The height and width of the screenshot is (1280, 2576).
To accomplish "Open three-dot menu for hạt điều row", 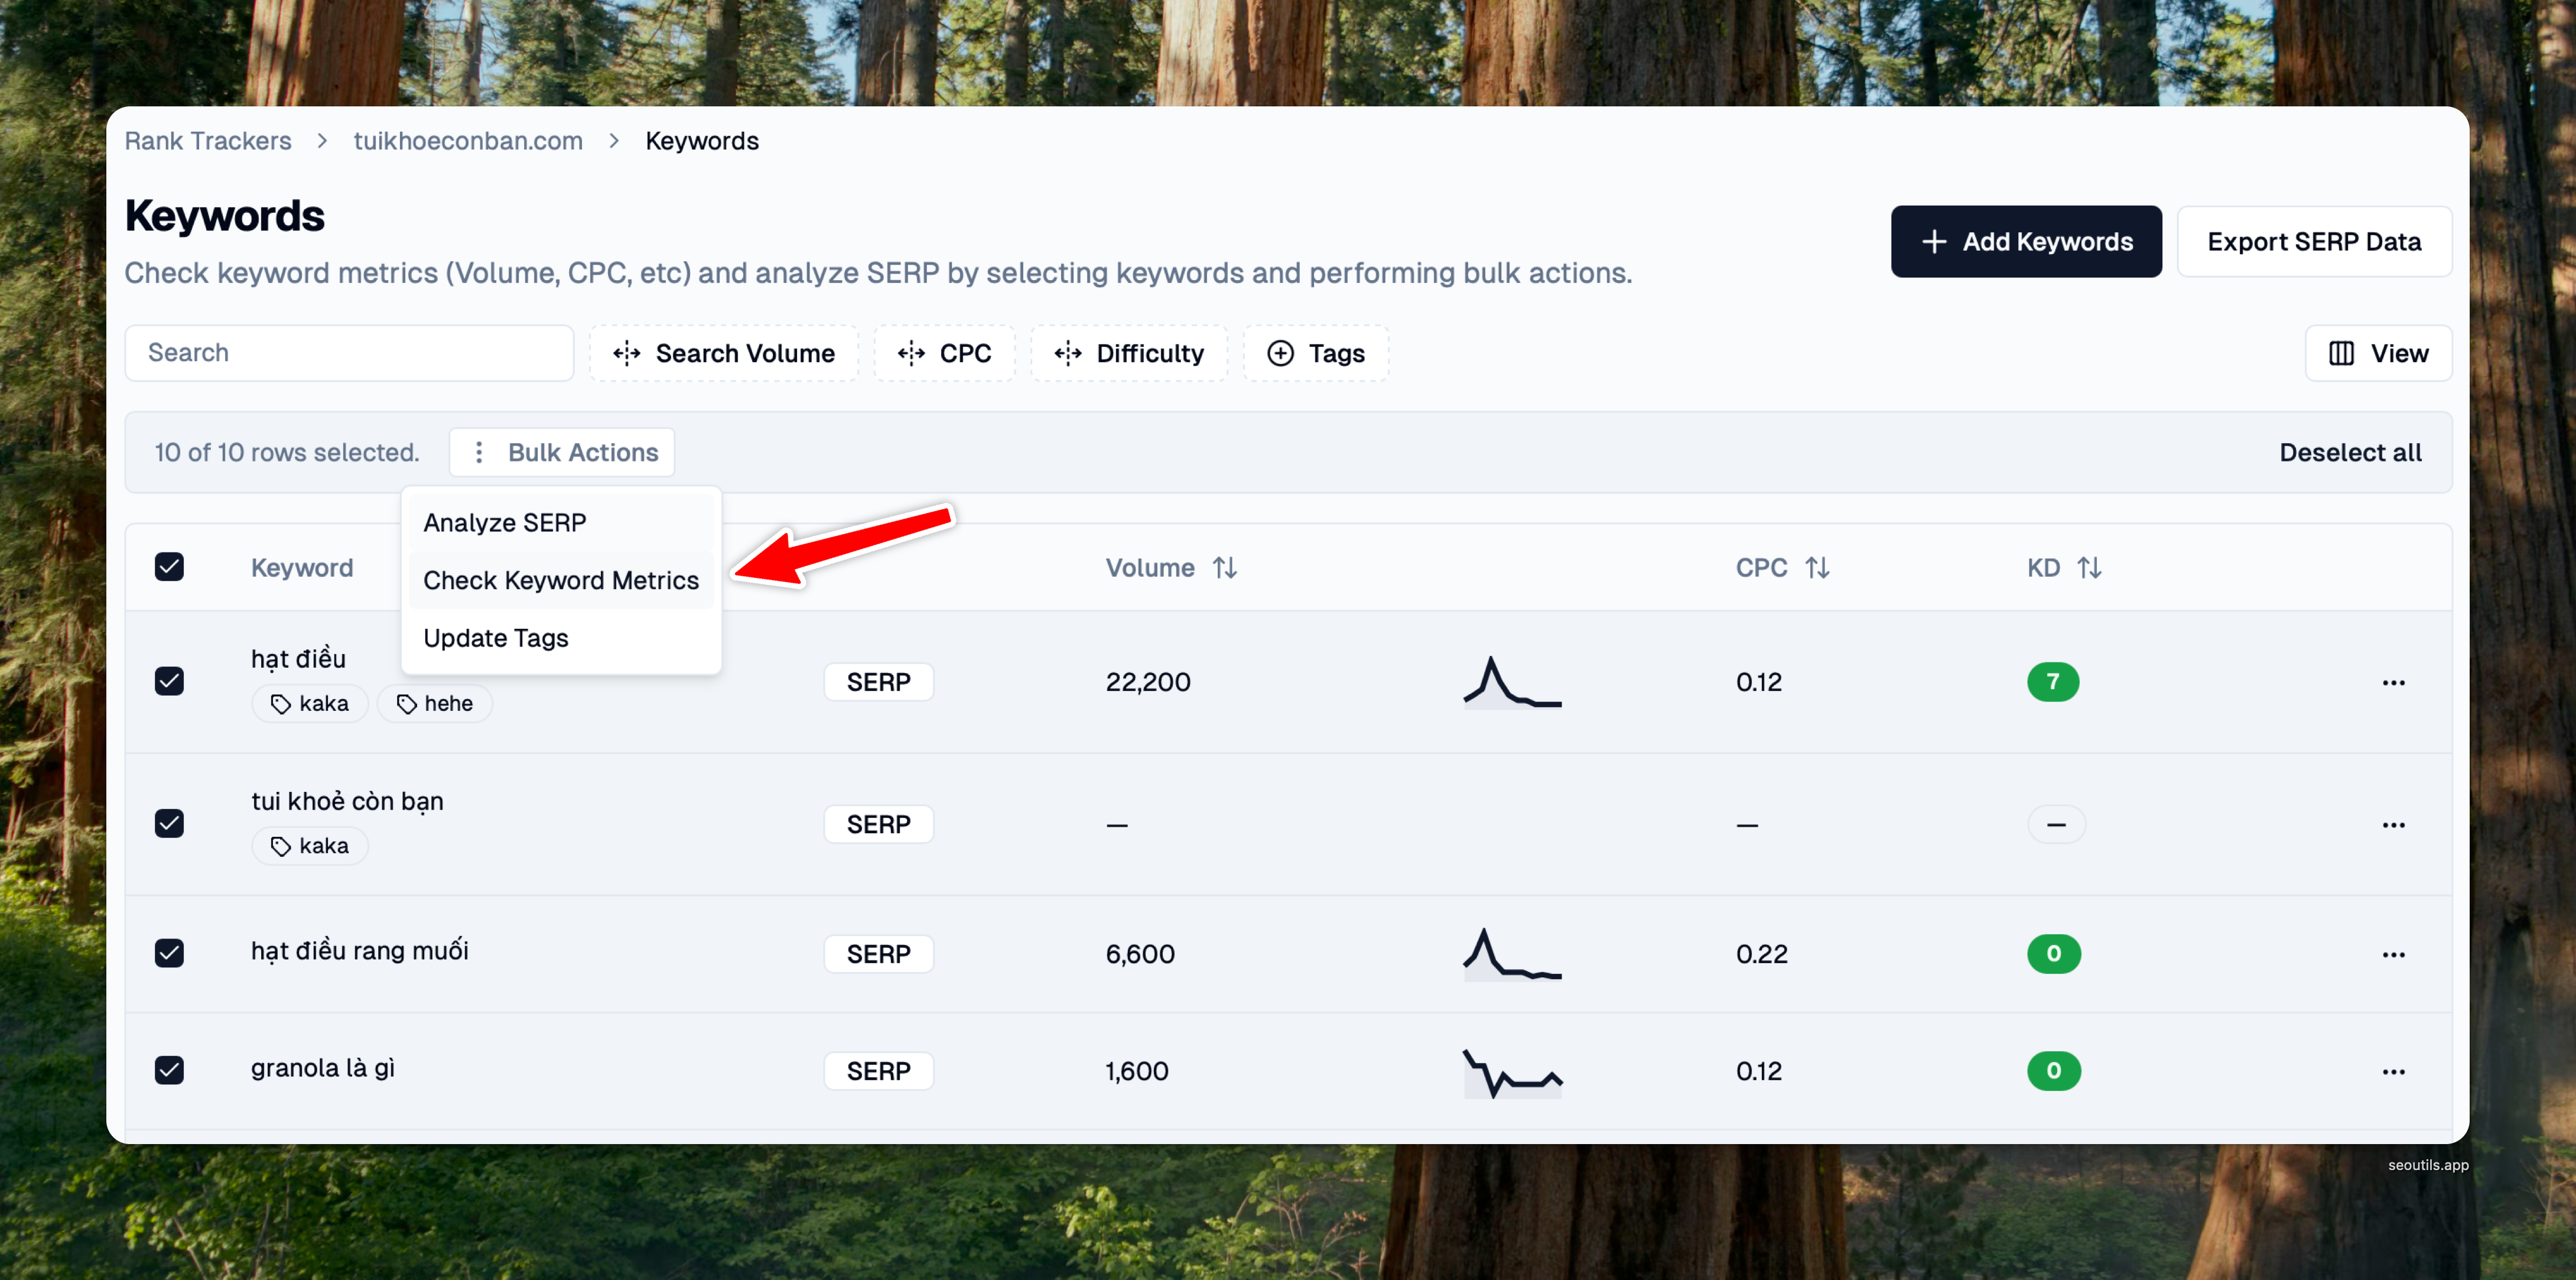I will point(2393,682).
